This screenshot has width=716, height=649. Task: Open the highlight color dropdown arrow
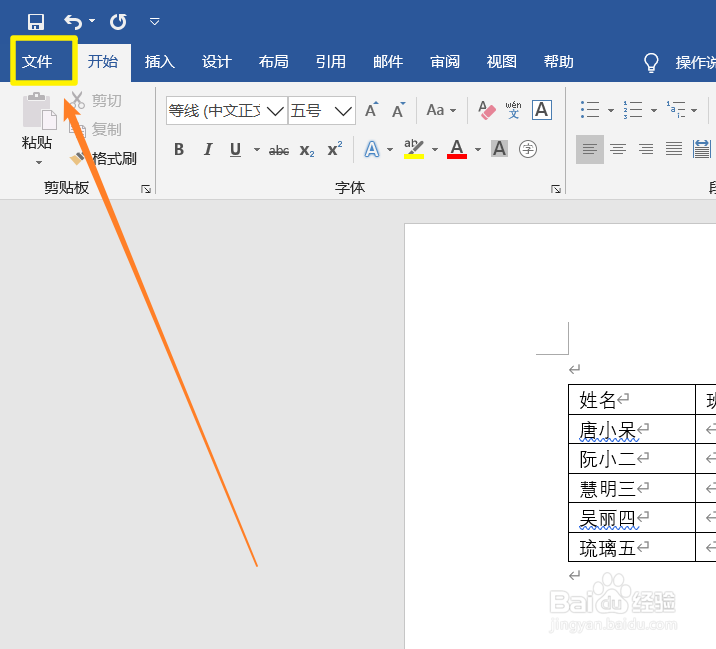[x=435, y=149]
